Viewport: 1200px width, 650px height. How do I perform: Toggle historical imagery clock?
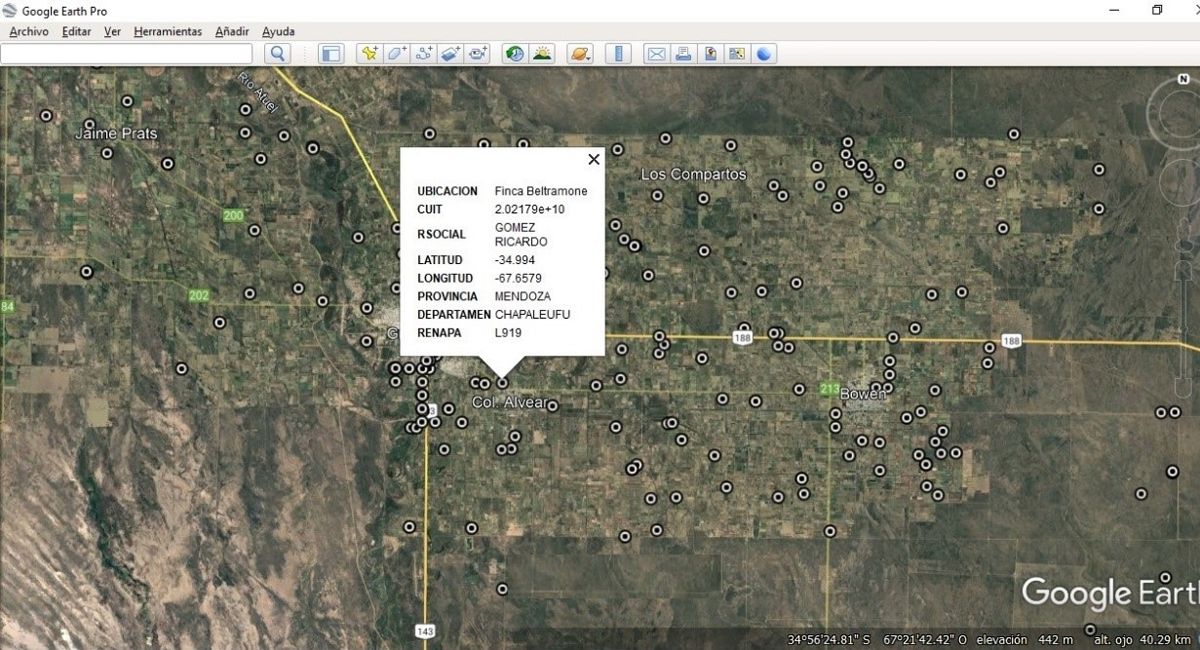click(x=515, y=54)
